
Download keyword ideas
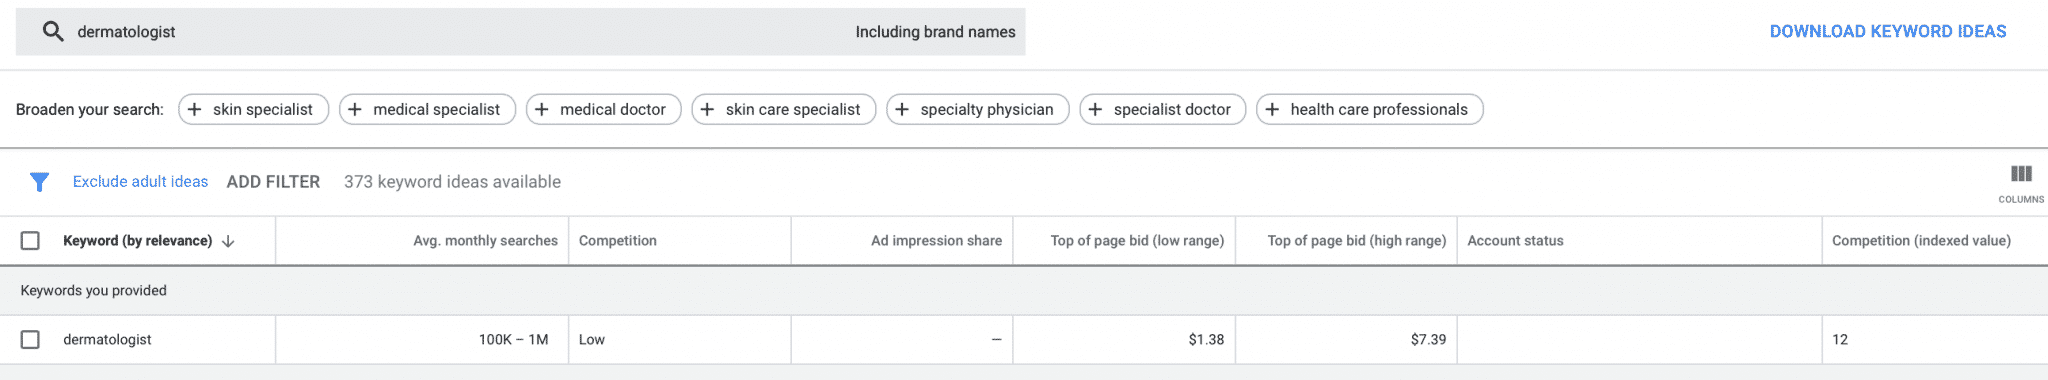coord(1888,32)
